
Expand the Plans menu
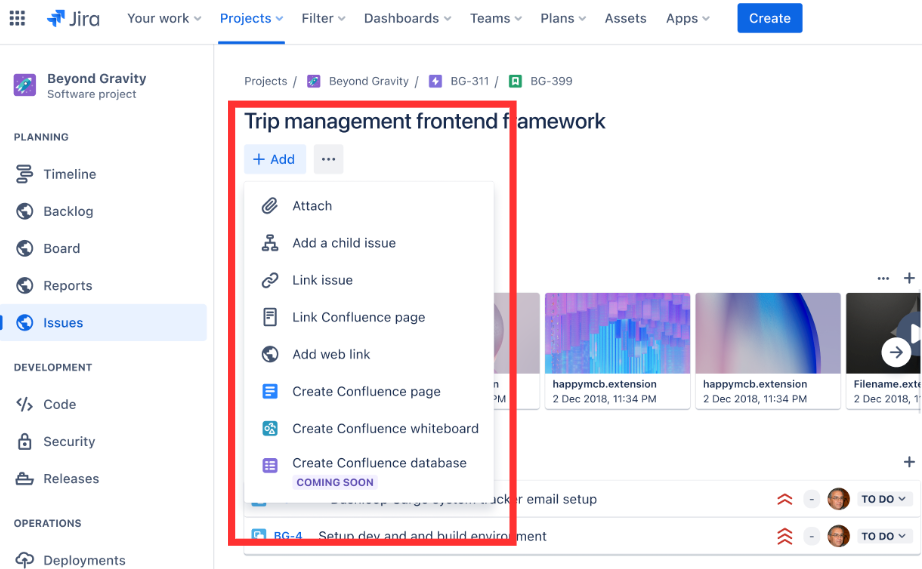coord(563,18)
